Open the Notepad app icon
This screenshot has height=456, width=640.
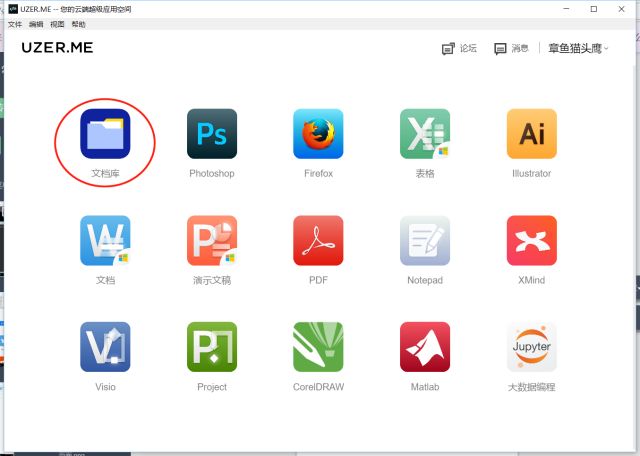click(x=425, y=240)
